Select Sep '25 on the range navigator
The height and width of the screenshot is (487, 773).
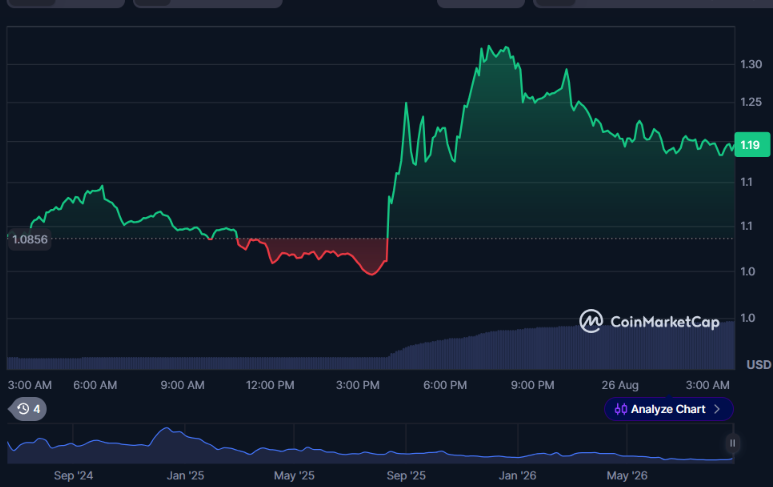[x=406, y=476]
